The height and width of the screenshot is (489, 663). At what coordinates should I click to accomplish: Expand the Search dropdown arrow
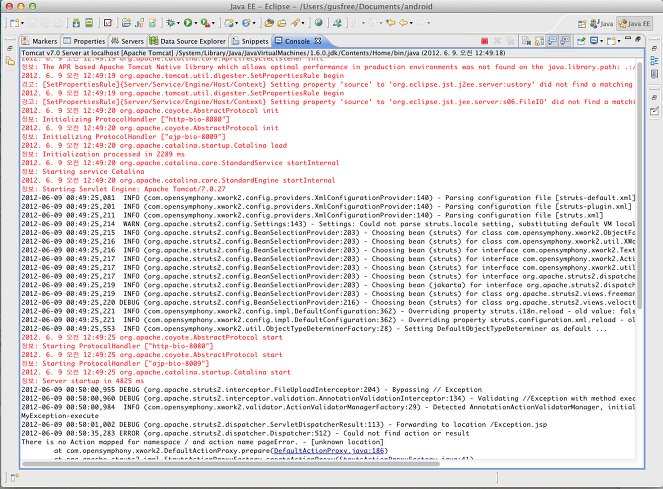coord(303,23)
